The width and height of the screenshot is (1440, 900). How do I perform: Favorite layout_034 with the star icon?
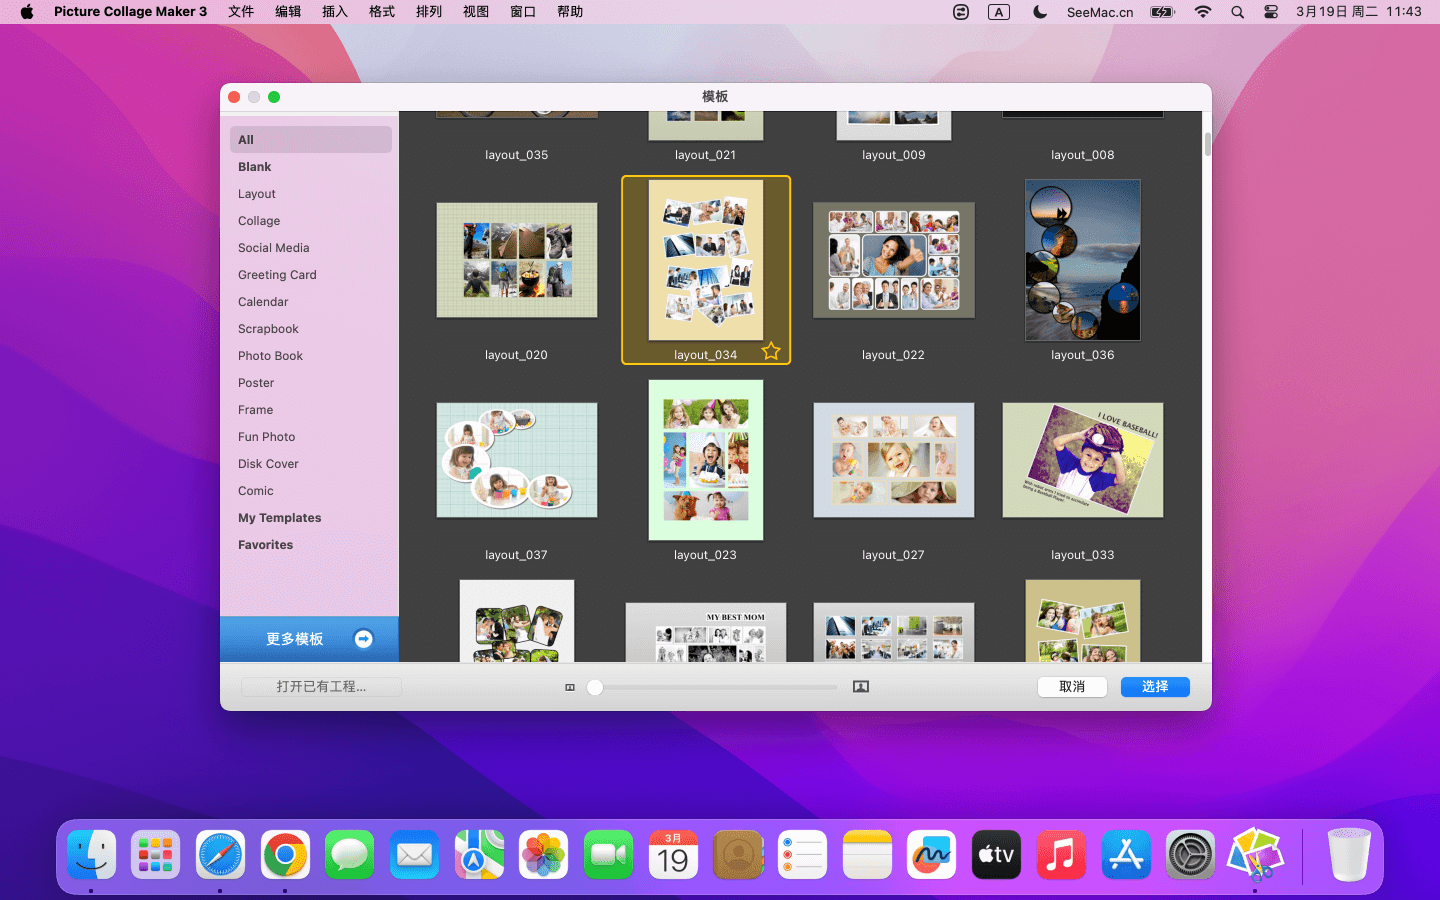click(771, 351)
